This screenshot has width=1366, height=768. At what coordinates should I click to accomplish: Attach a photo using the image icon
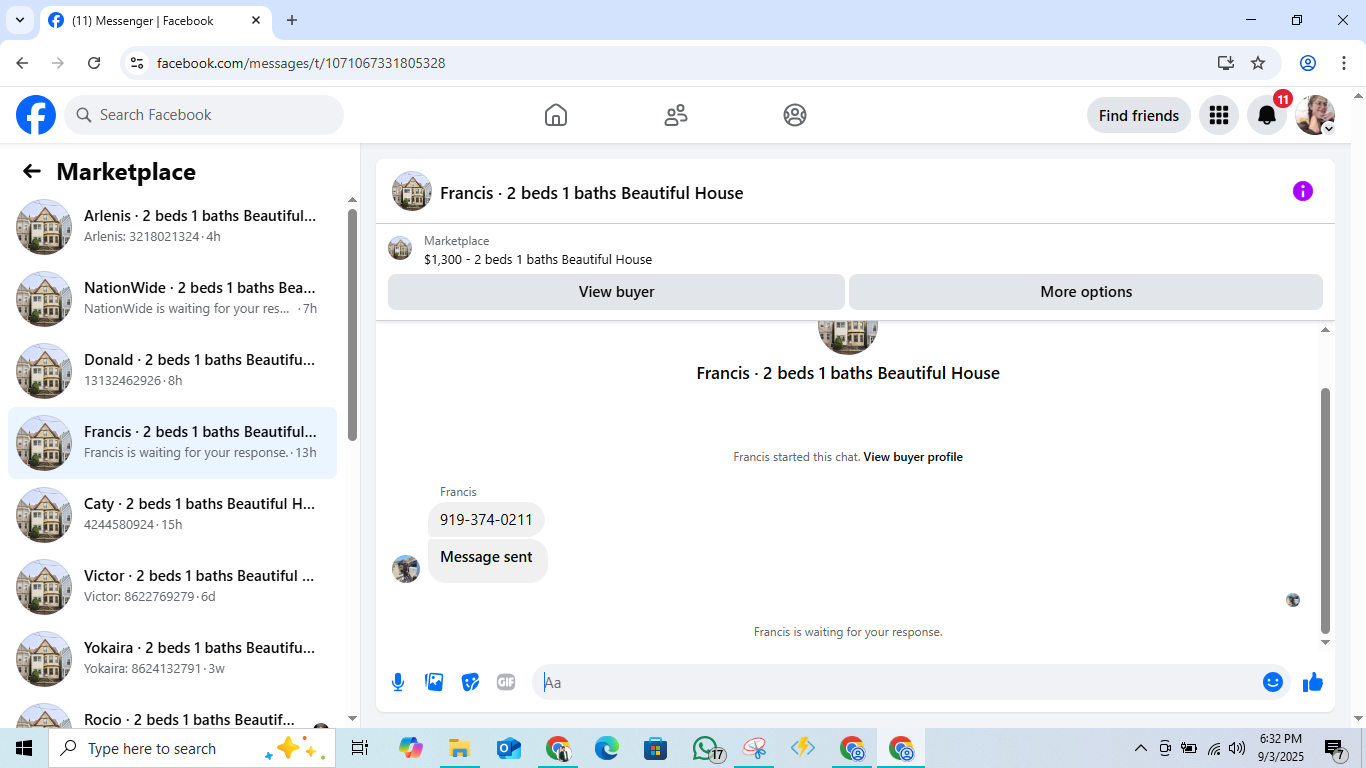[x=434, y=682]
